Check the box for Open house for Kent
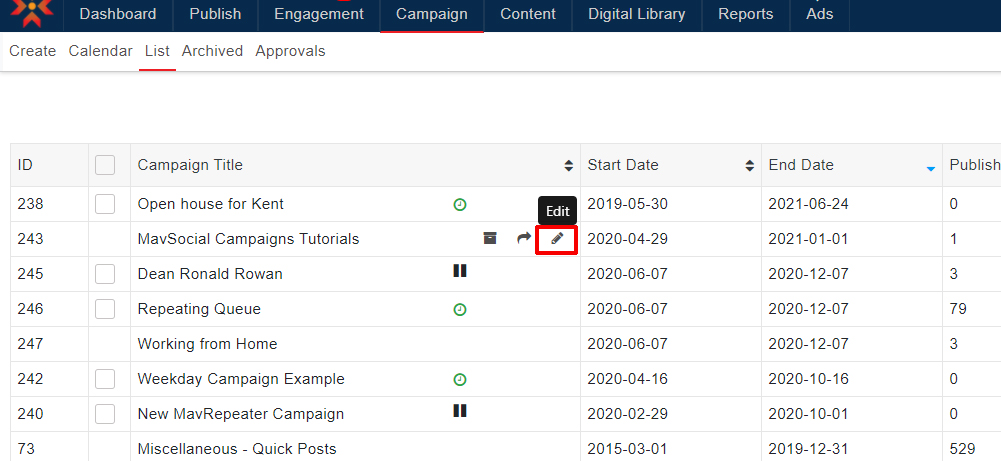Screen dimensions: 1001x461 coord(105,204)
